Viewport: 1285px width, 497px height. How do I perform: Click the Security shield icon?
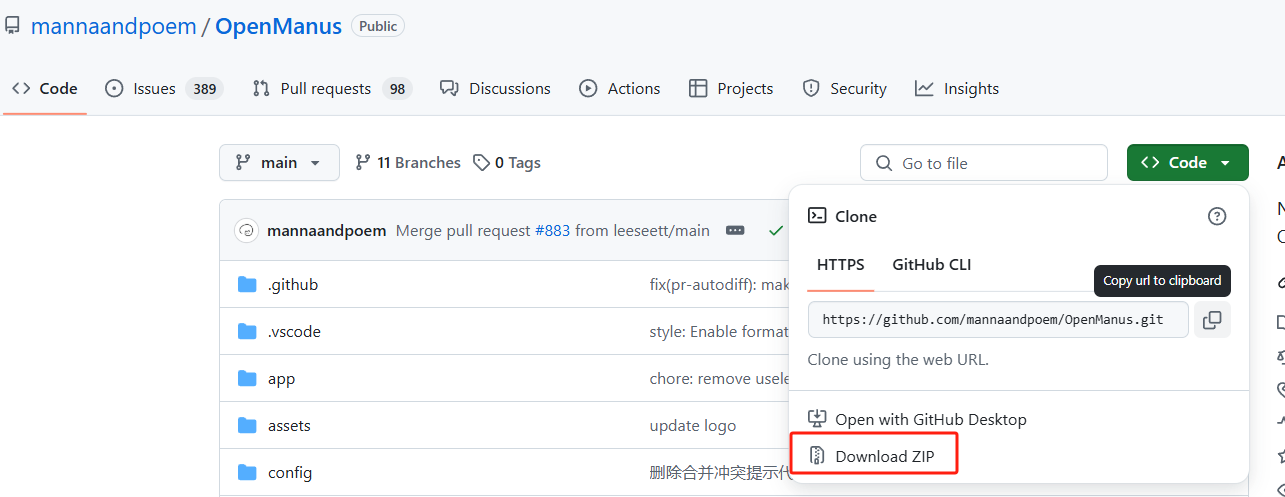pos(811,88)
